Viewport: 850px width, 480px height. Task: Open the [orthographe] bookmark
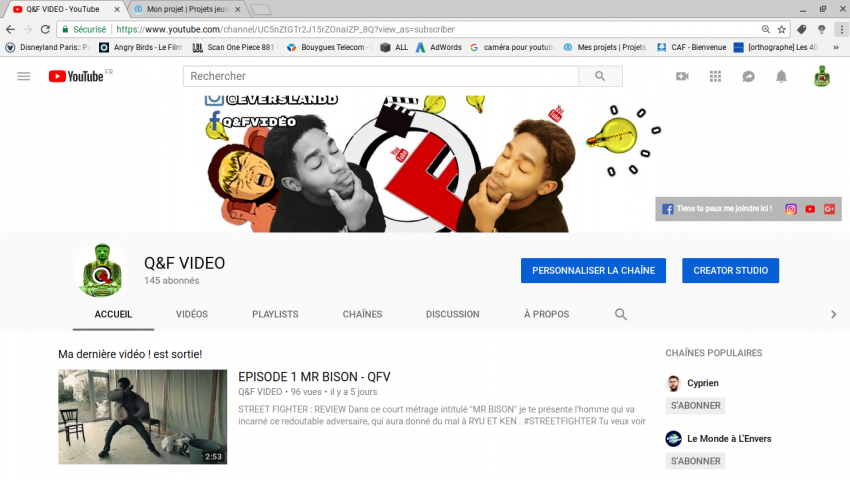776,47
